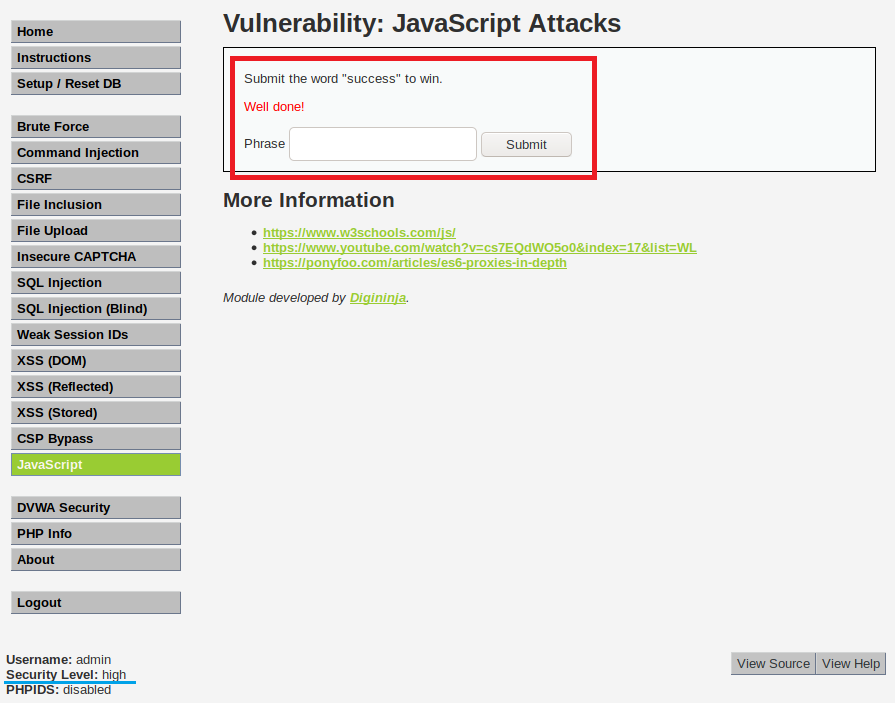Click the View Source button
Viewport: 895px width, 703px height.
click(773, 664)
